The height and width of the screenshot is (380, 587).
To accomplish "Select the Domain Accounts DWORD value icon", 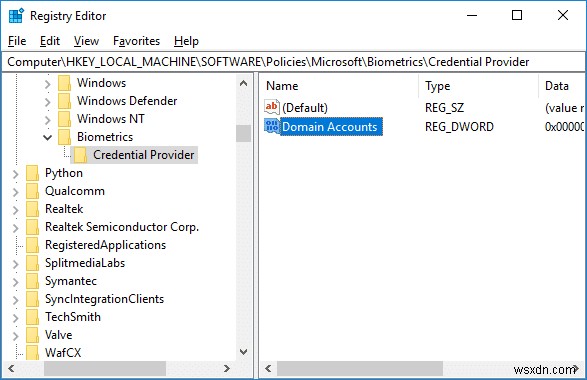I will click(x=272, y=126).
